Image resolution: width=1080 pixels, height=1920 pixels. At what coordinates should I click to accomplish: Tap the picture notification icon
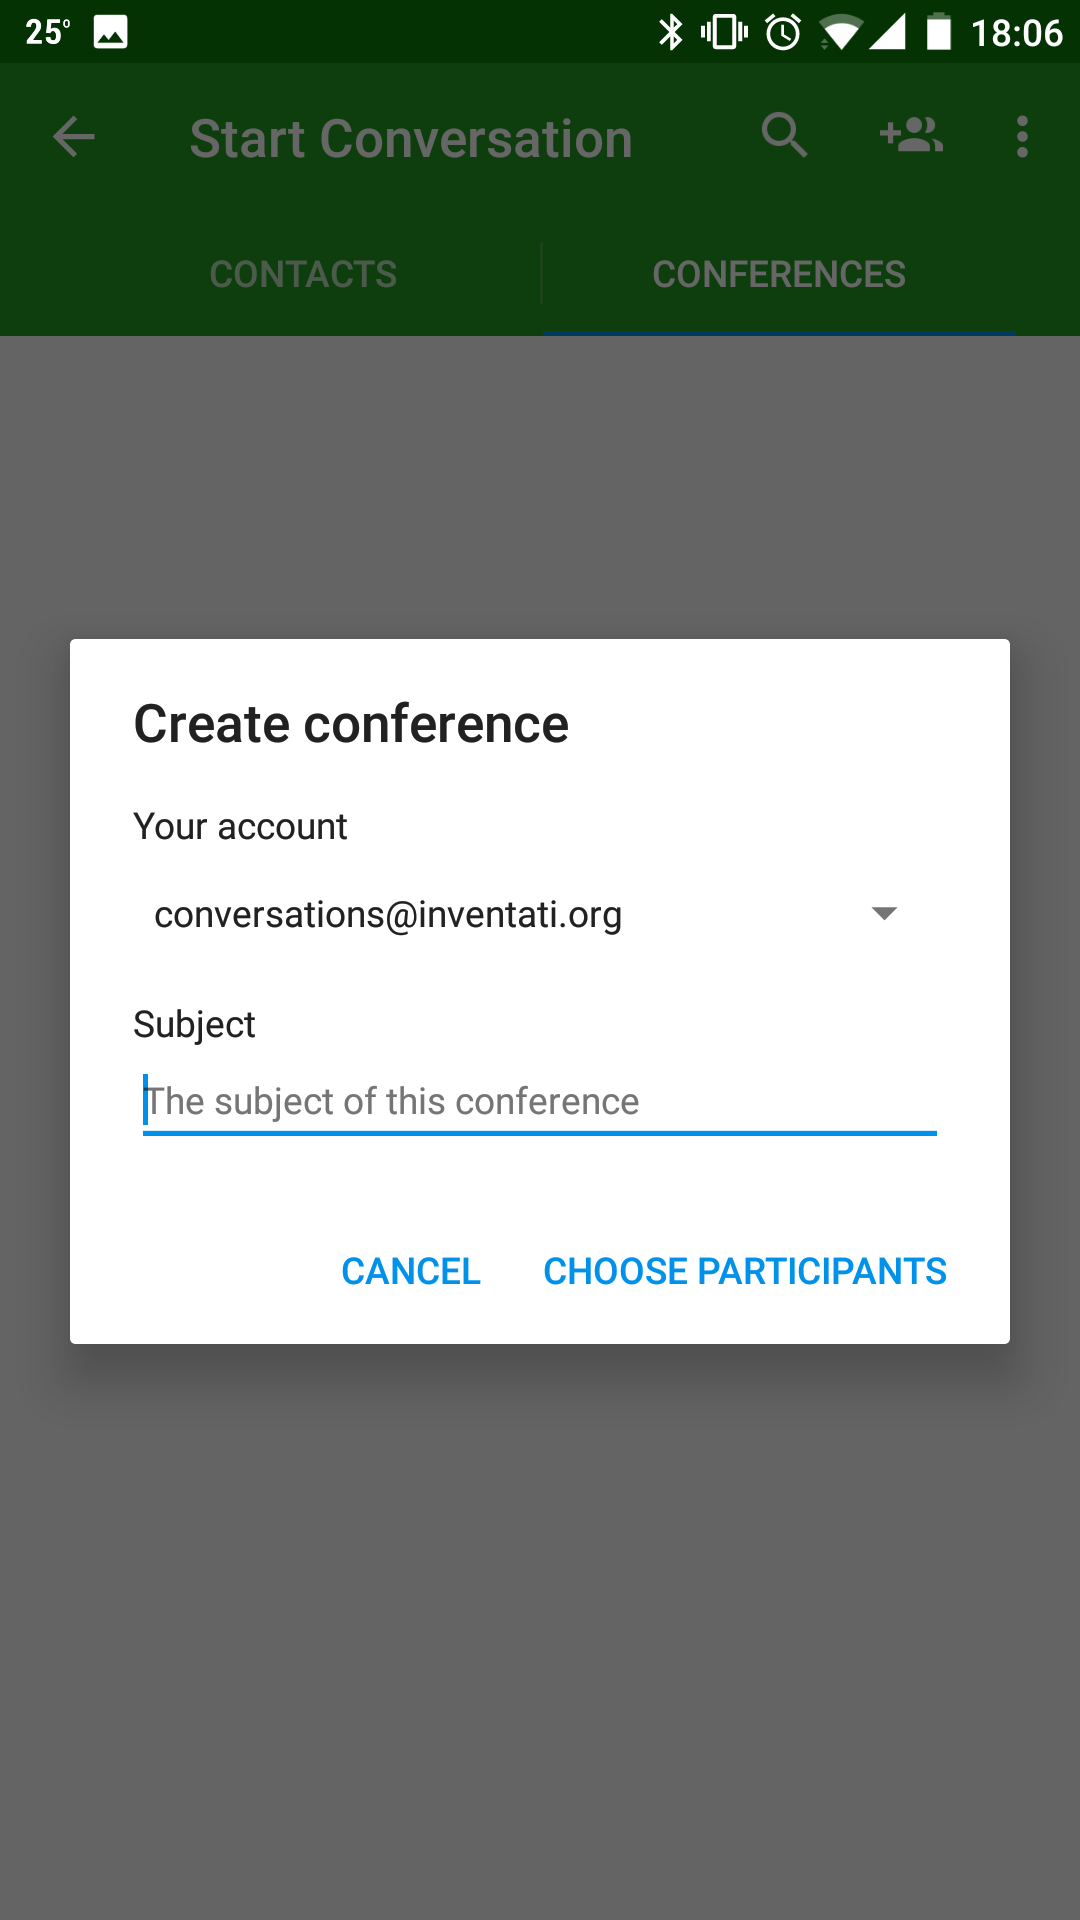[x=110, y=32]
